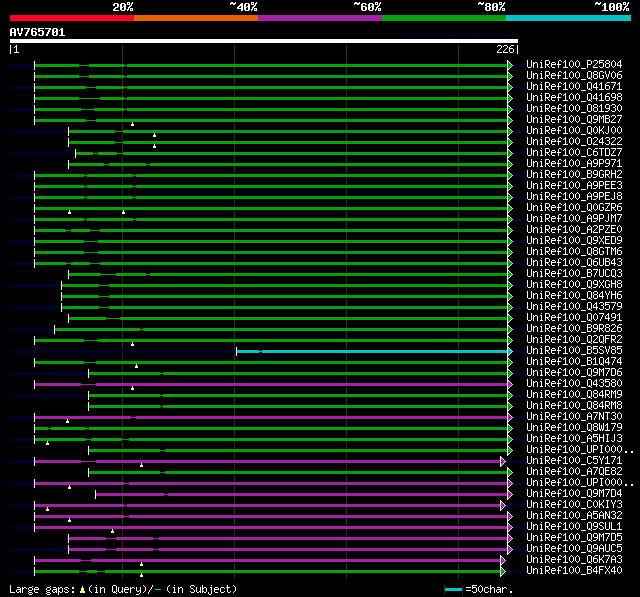Click the orange ~40% identity legend segment
The image size is (640, 597).
pos(196,18)
